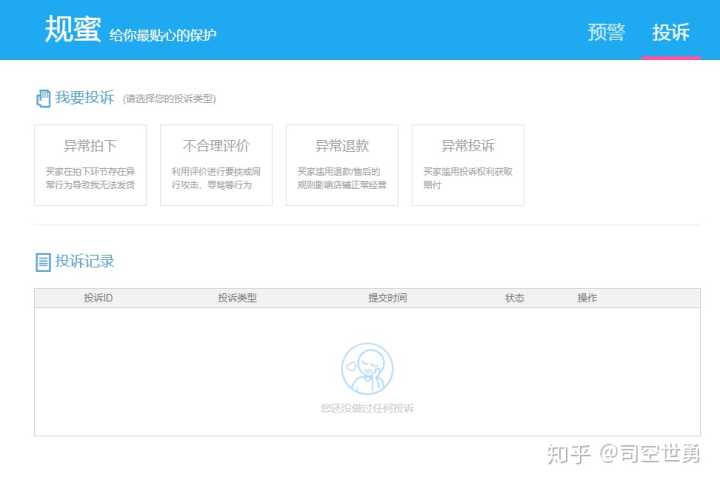720x483 pixels.
Task: Click the 我要投诉 section heading
Action: tap(84, 98)
